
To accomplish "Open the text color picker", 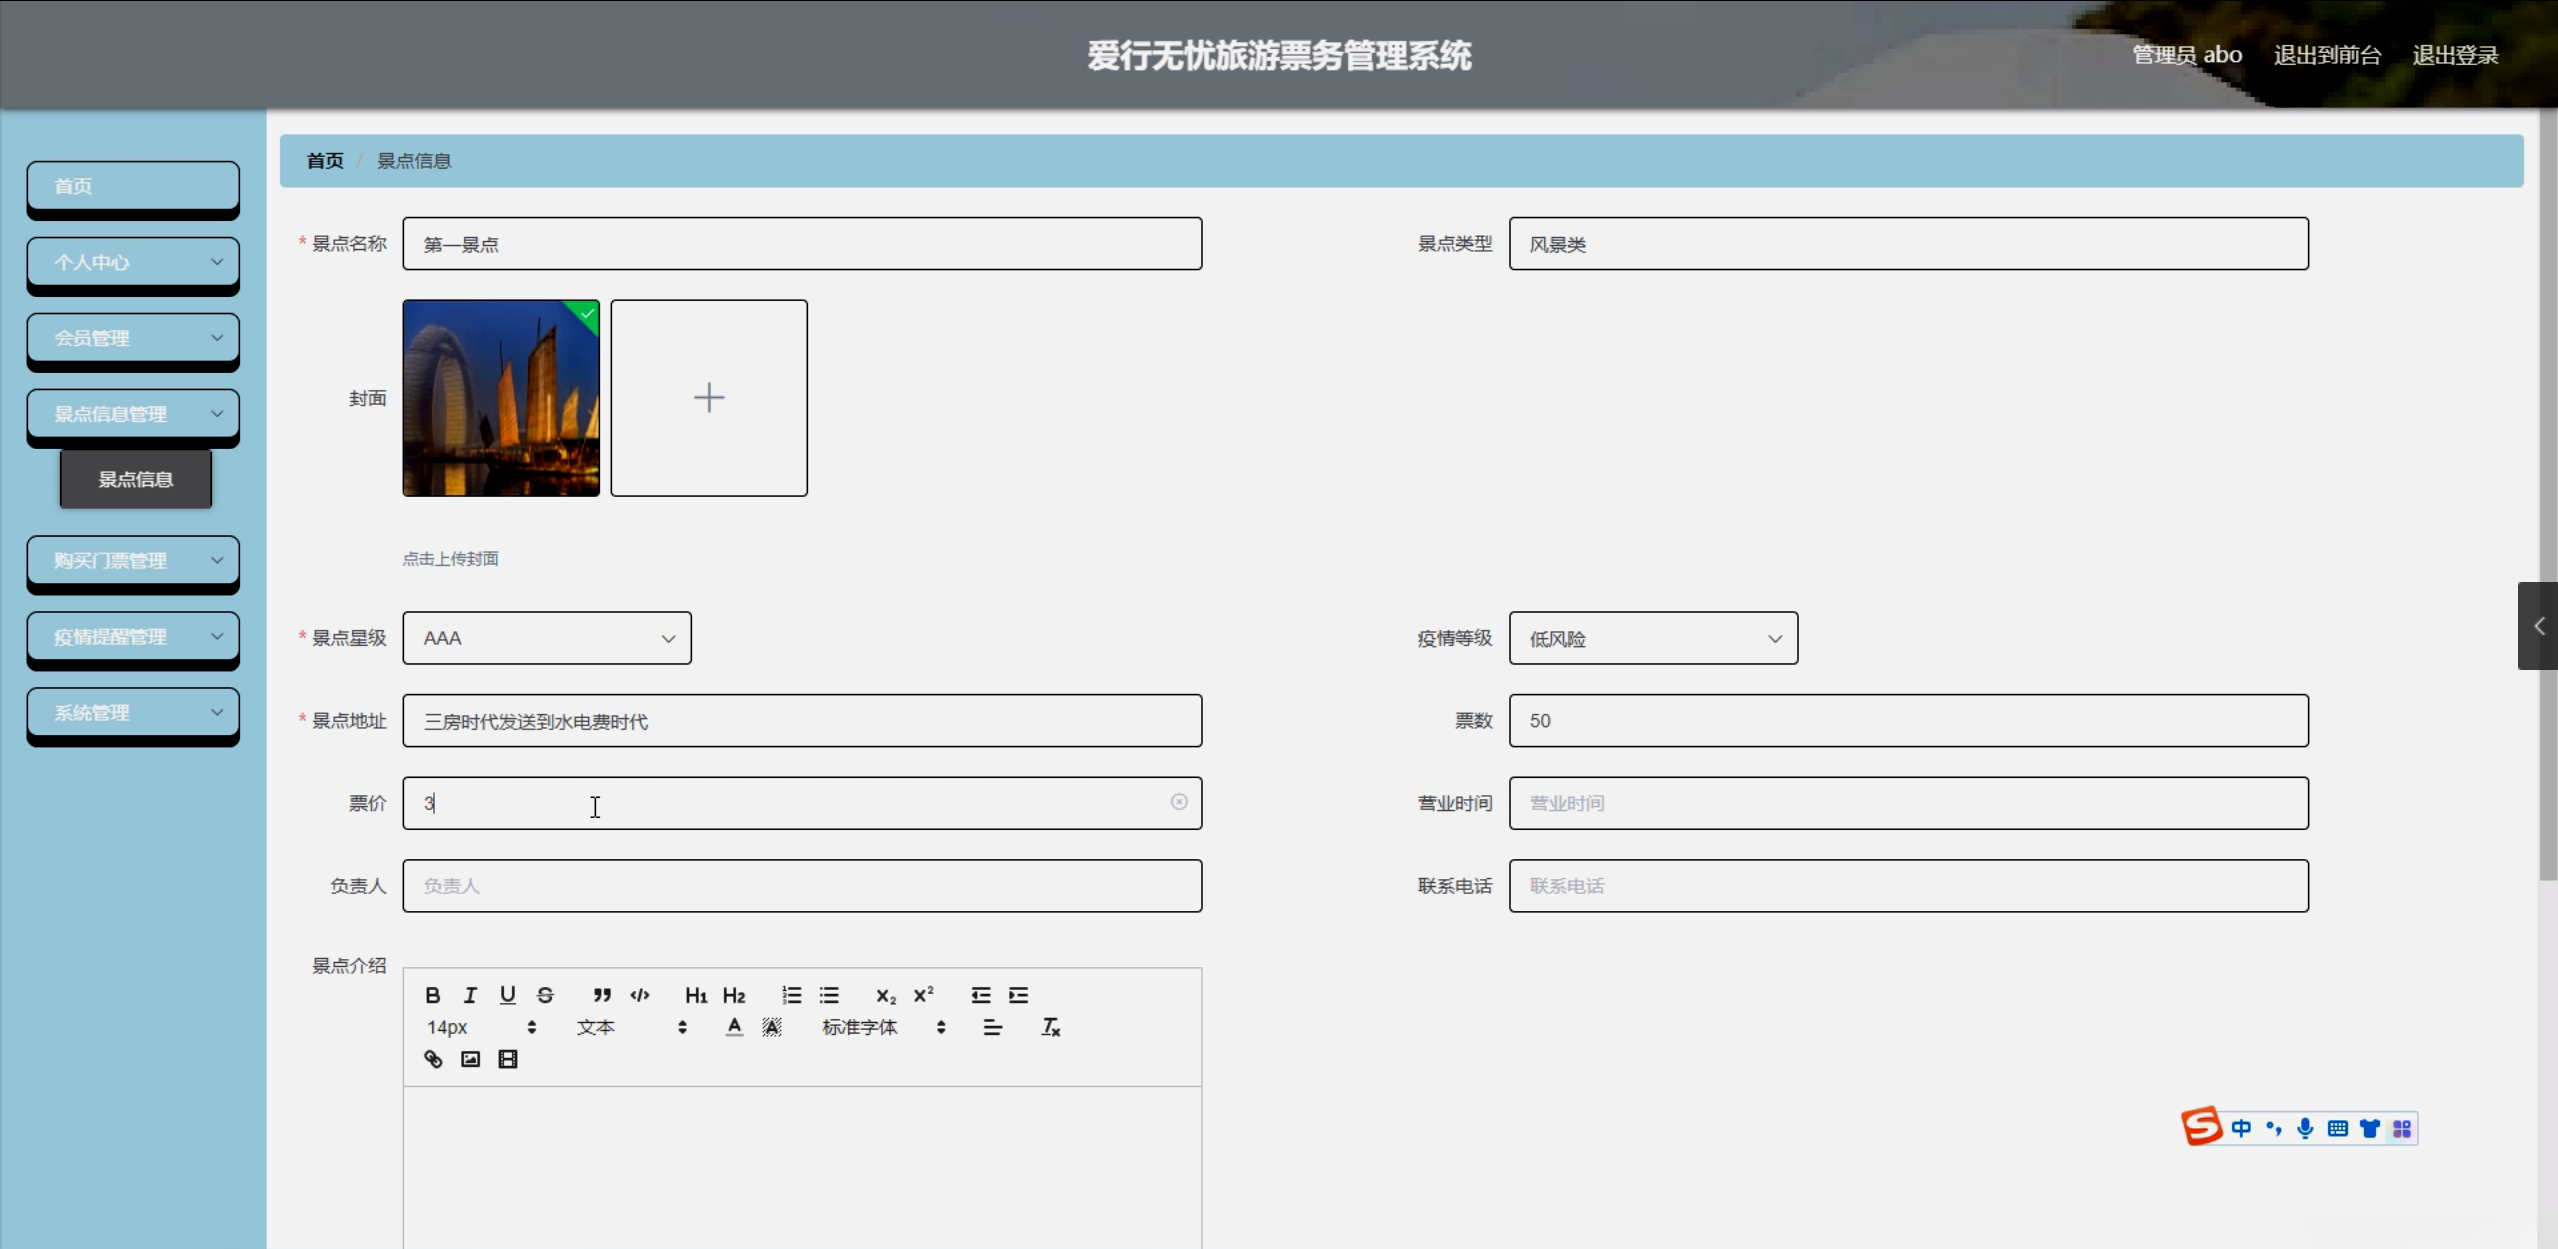I will pos(734,1027).
